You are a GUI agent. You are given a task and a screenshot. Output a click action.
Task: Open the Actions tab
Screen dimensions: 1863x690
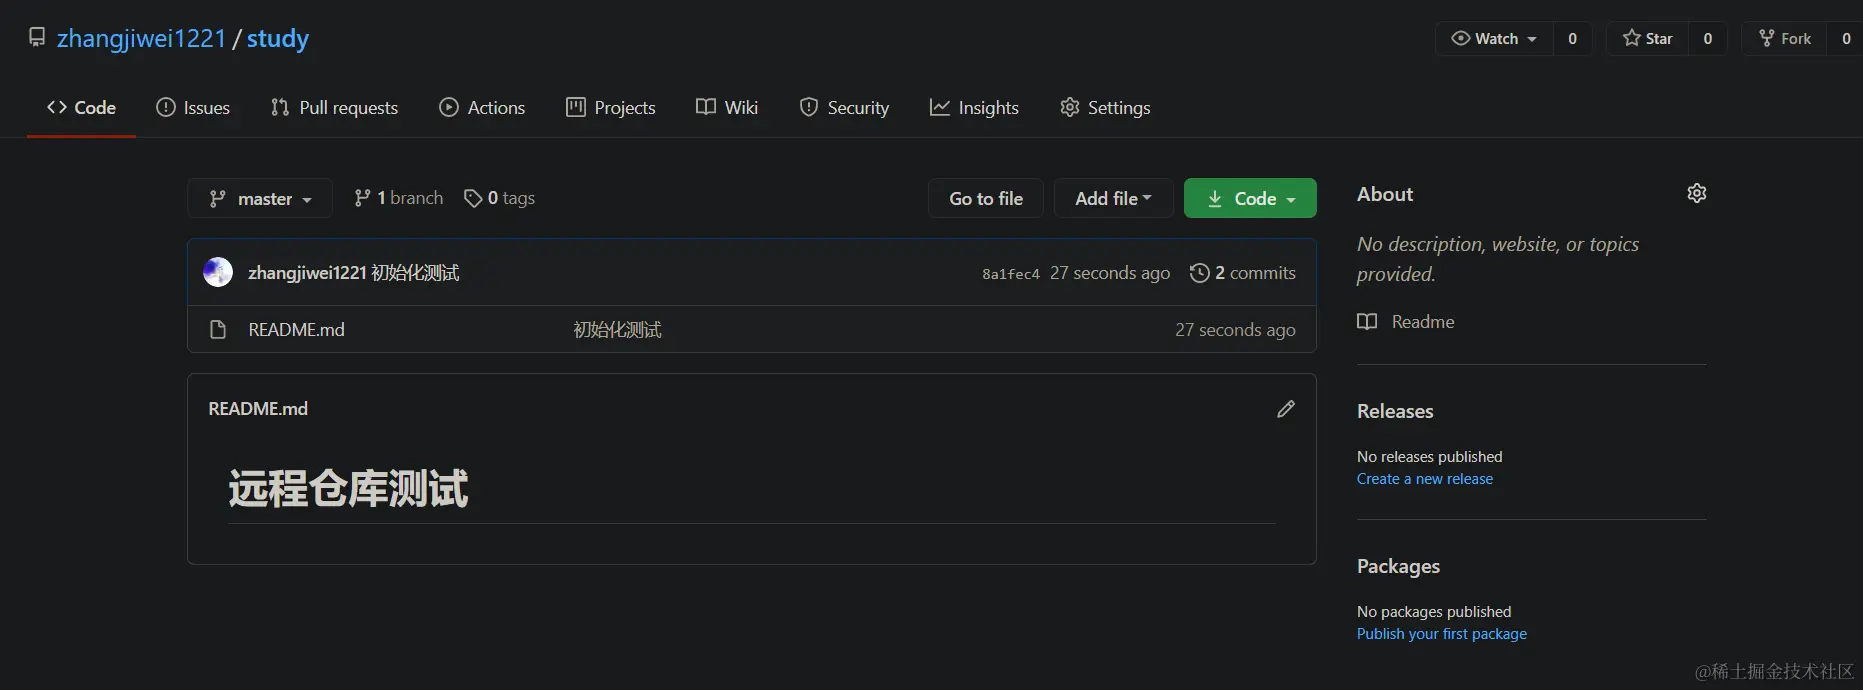482,107
